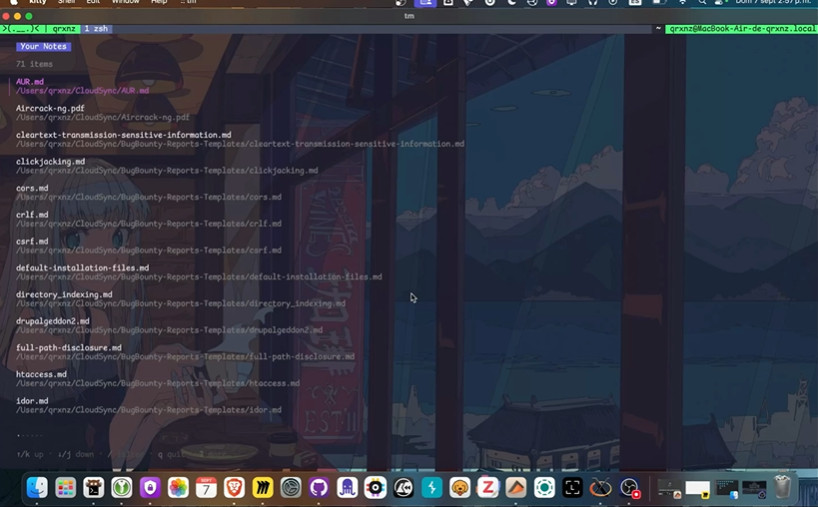Select the cors.md note

coord(32,188)
